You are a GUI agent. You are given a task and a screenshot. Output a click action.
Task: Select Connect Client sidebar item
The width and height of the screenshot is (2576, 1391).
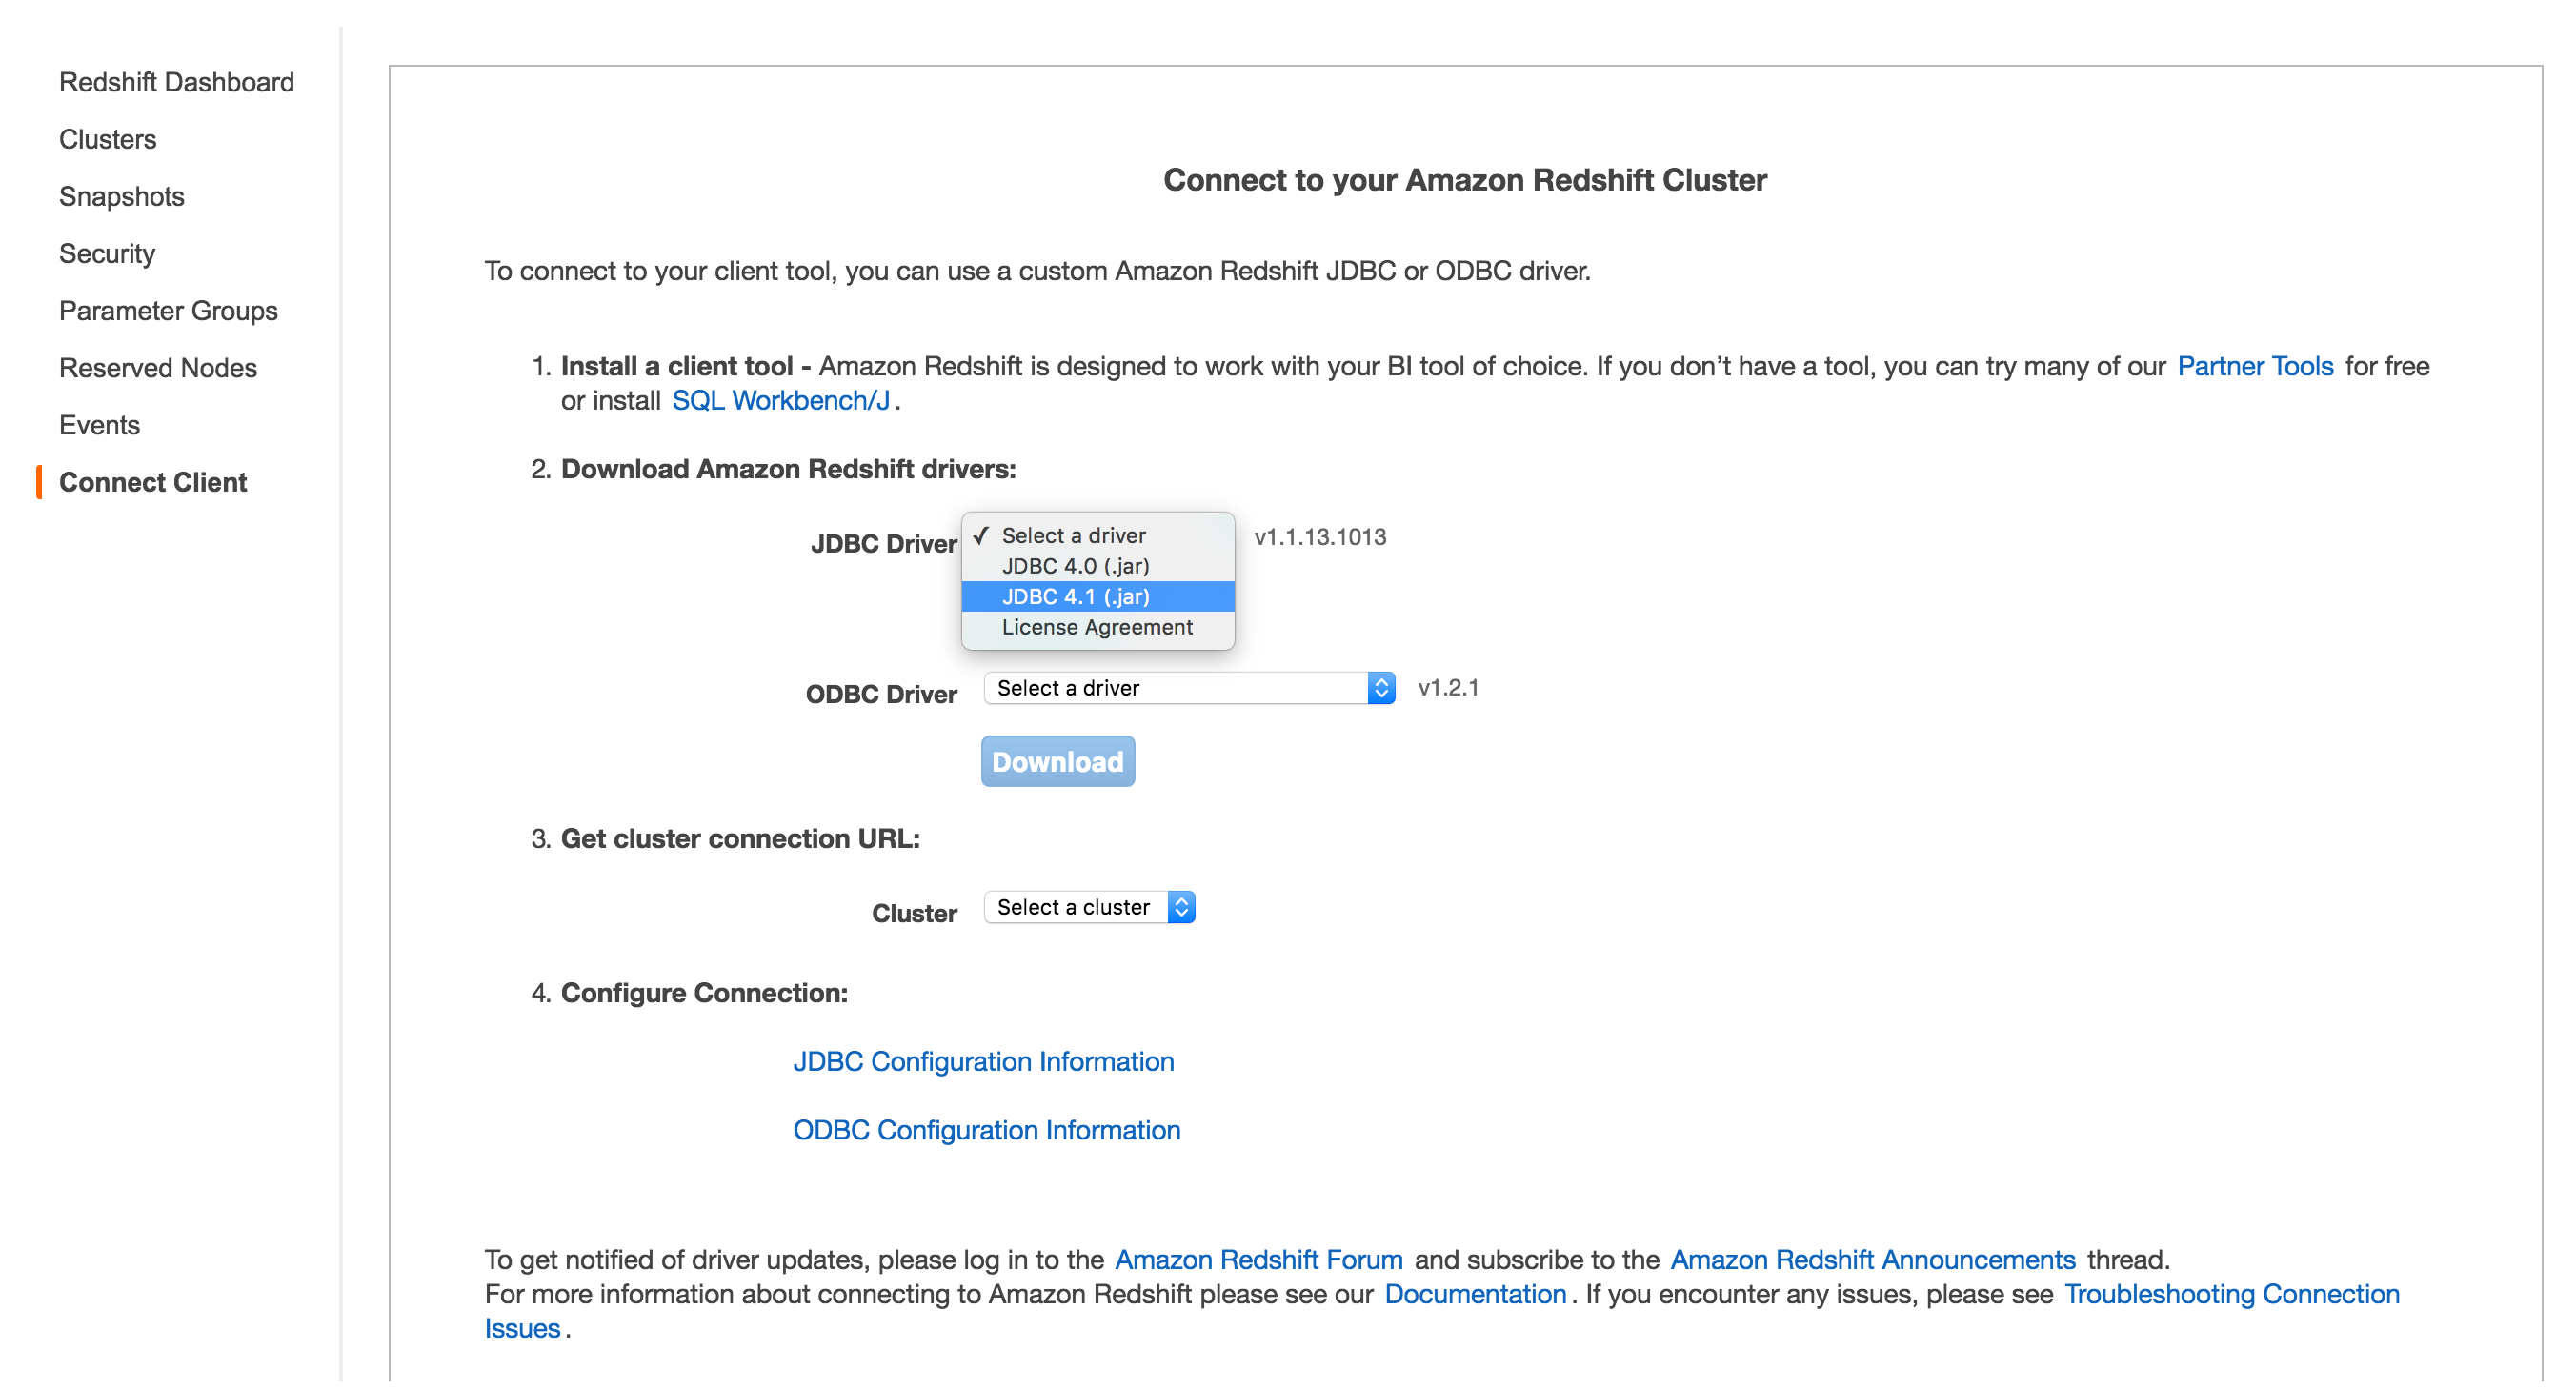152,481
